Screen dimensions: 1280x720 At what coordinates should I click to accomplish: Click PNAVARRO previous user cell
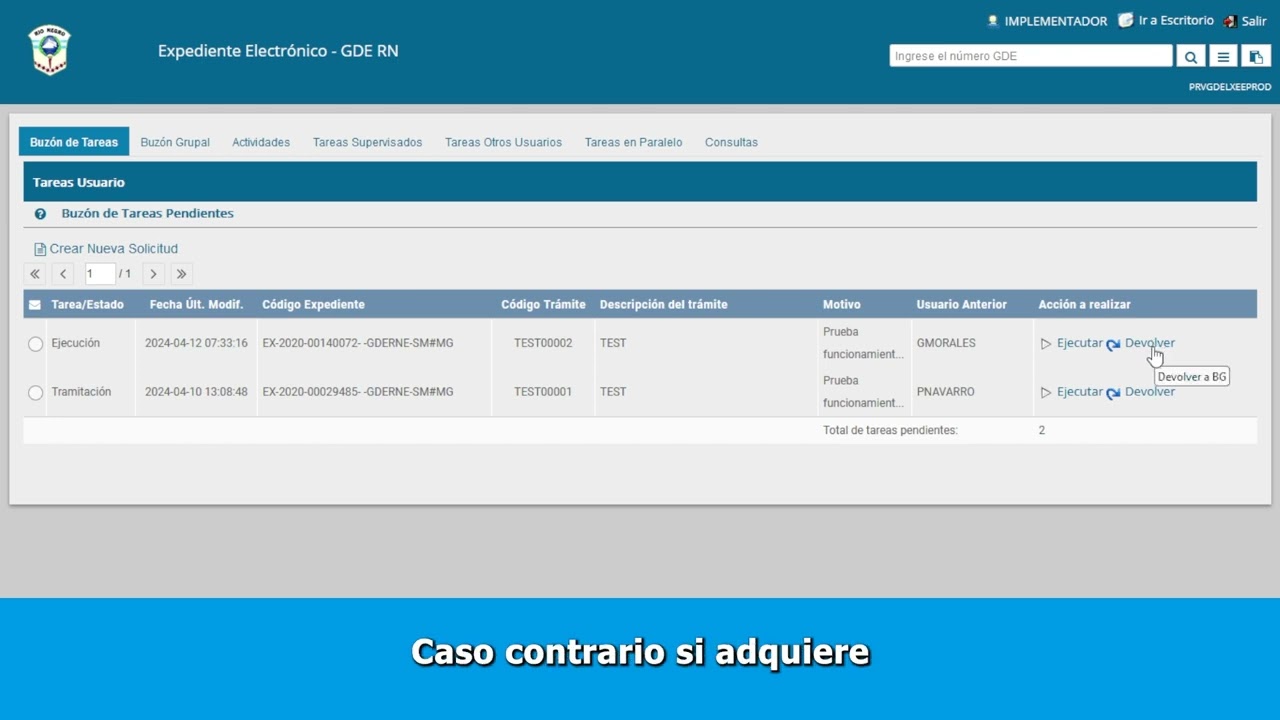[946, 392]
